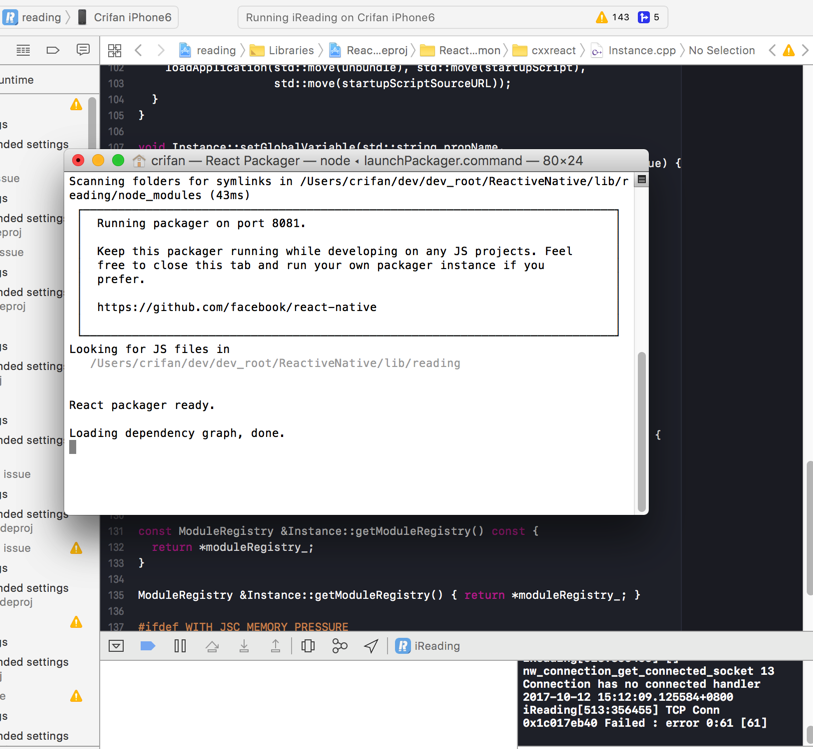Click the ReactiveNative/lib/reading path in terminal
Image resolution: width=813 pixels, height=749 pixels.
tap(275, 363)
